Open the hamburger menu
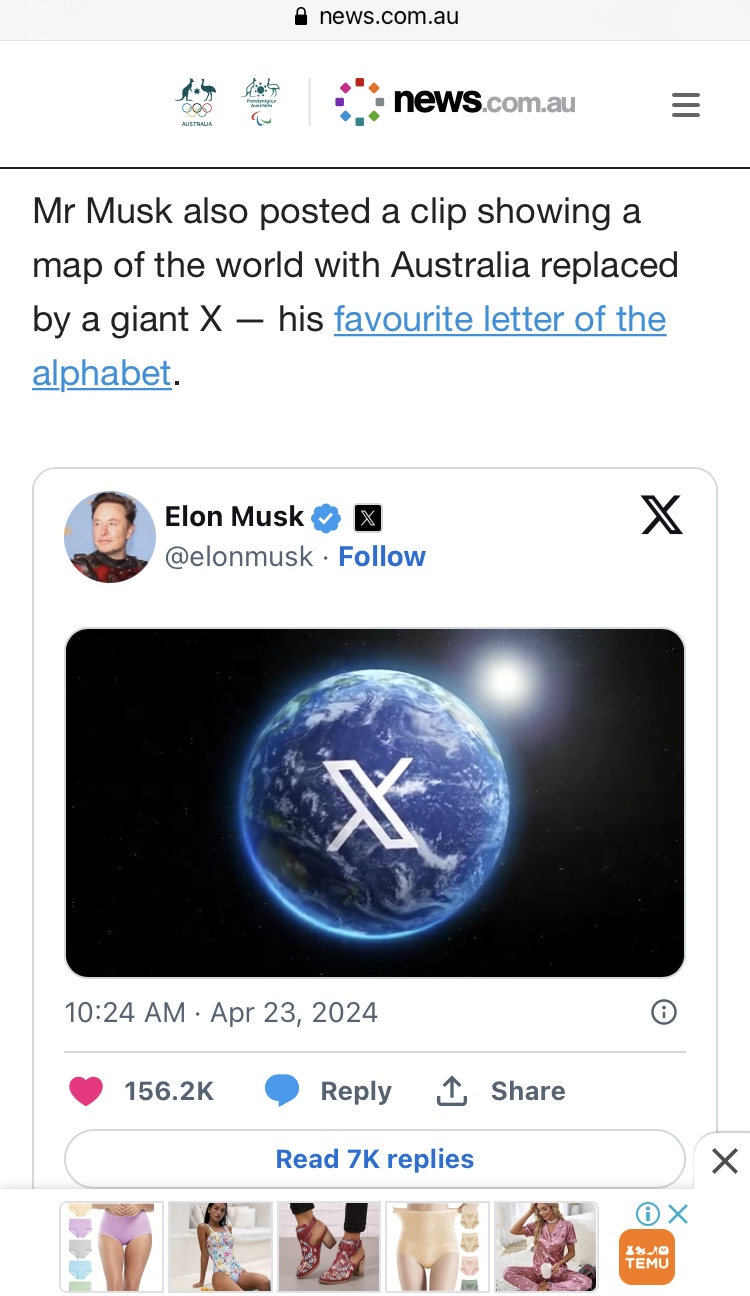 pyautogui.click(x=686, y=105)
